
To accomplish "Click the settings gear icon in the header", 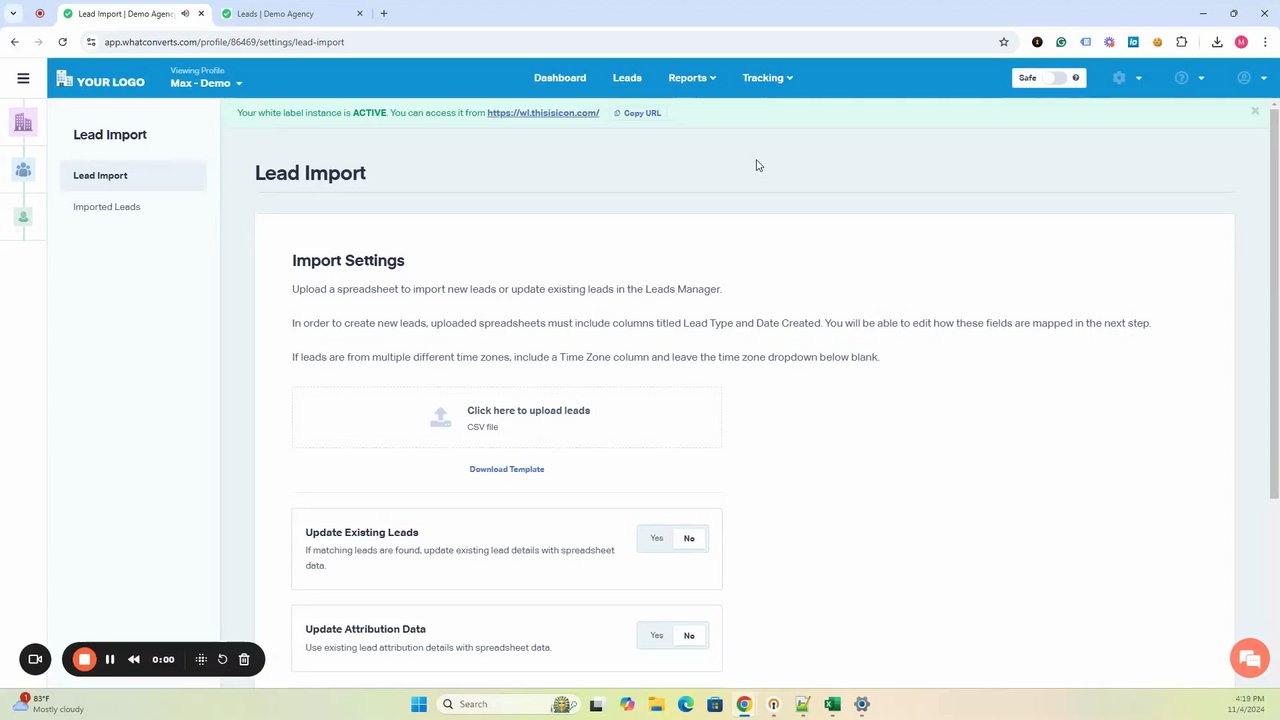I will coord(1119,78).
